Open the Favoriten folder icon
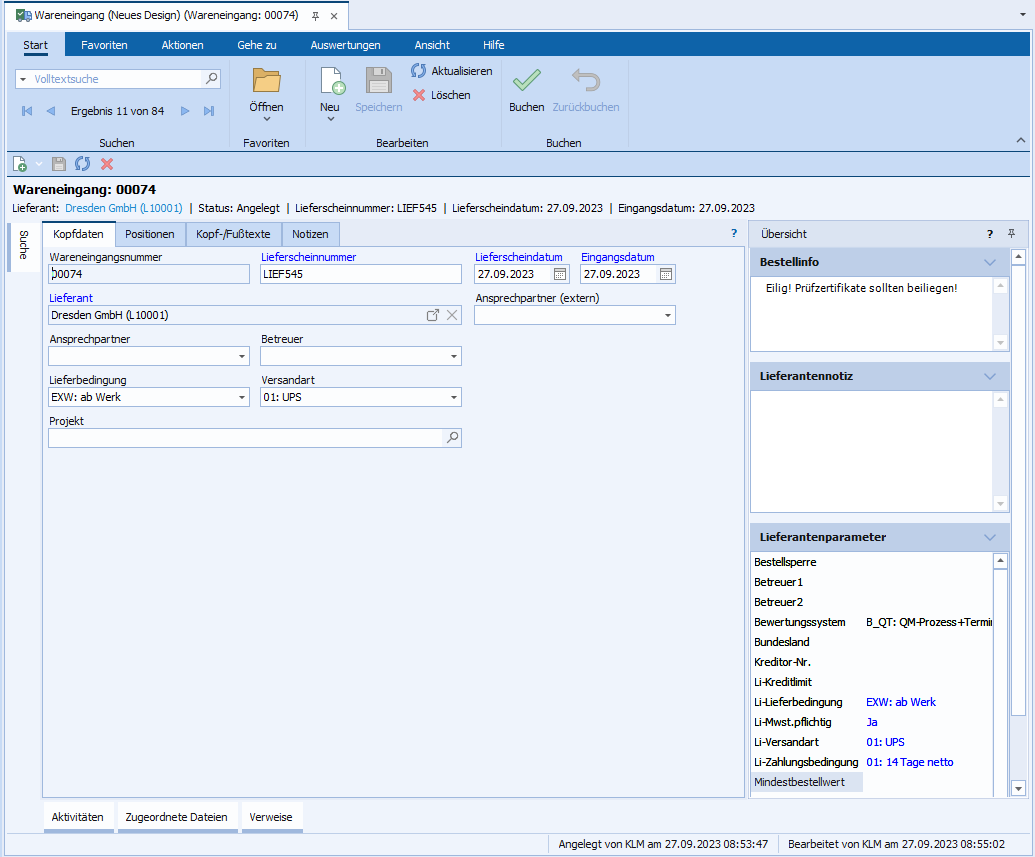Screen dimensions: 1035x857 coord(266,81)
